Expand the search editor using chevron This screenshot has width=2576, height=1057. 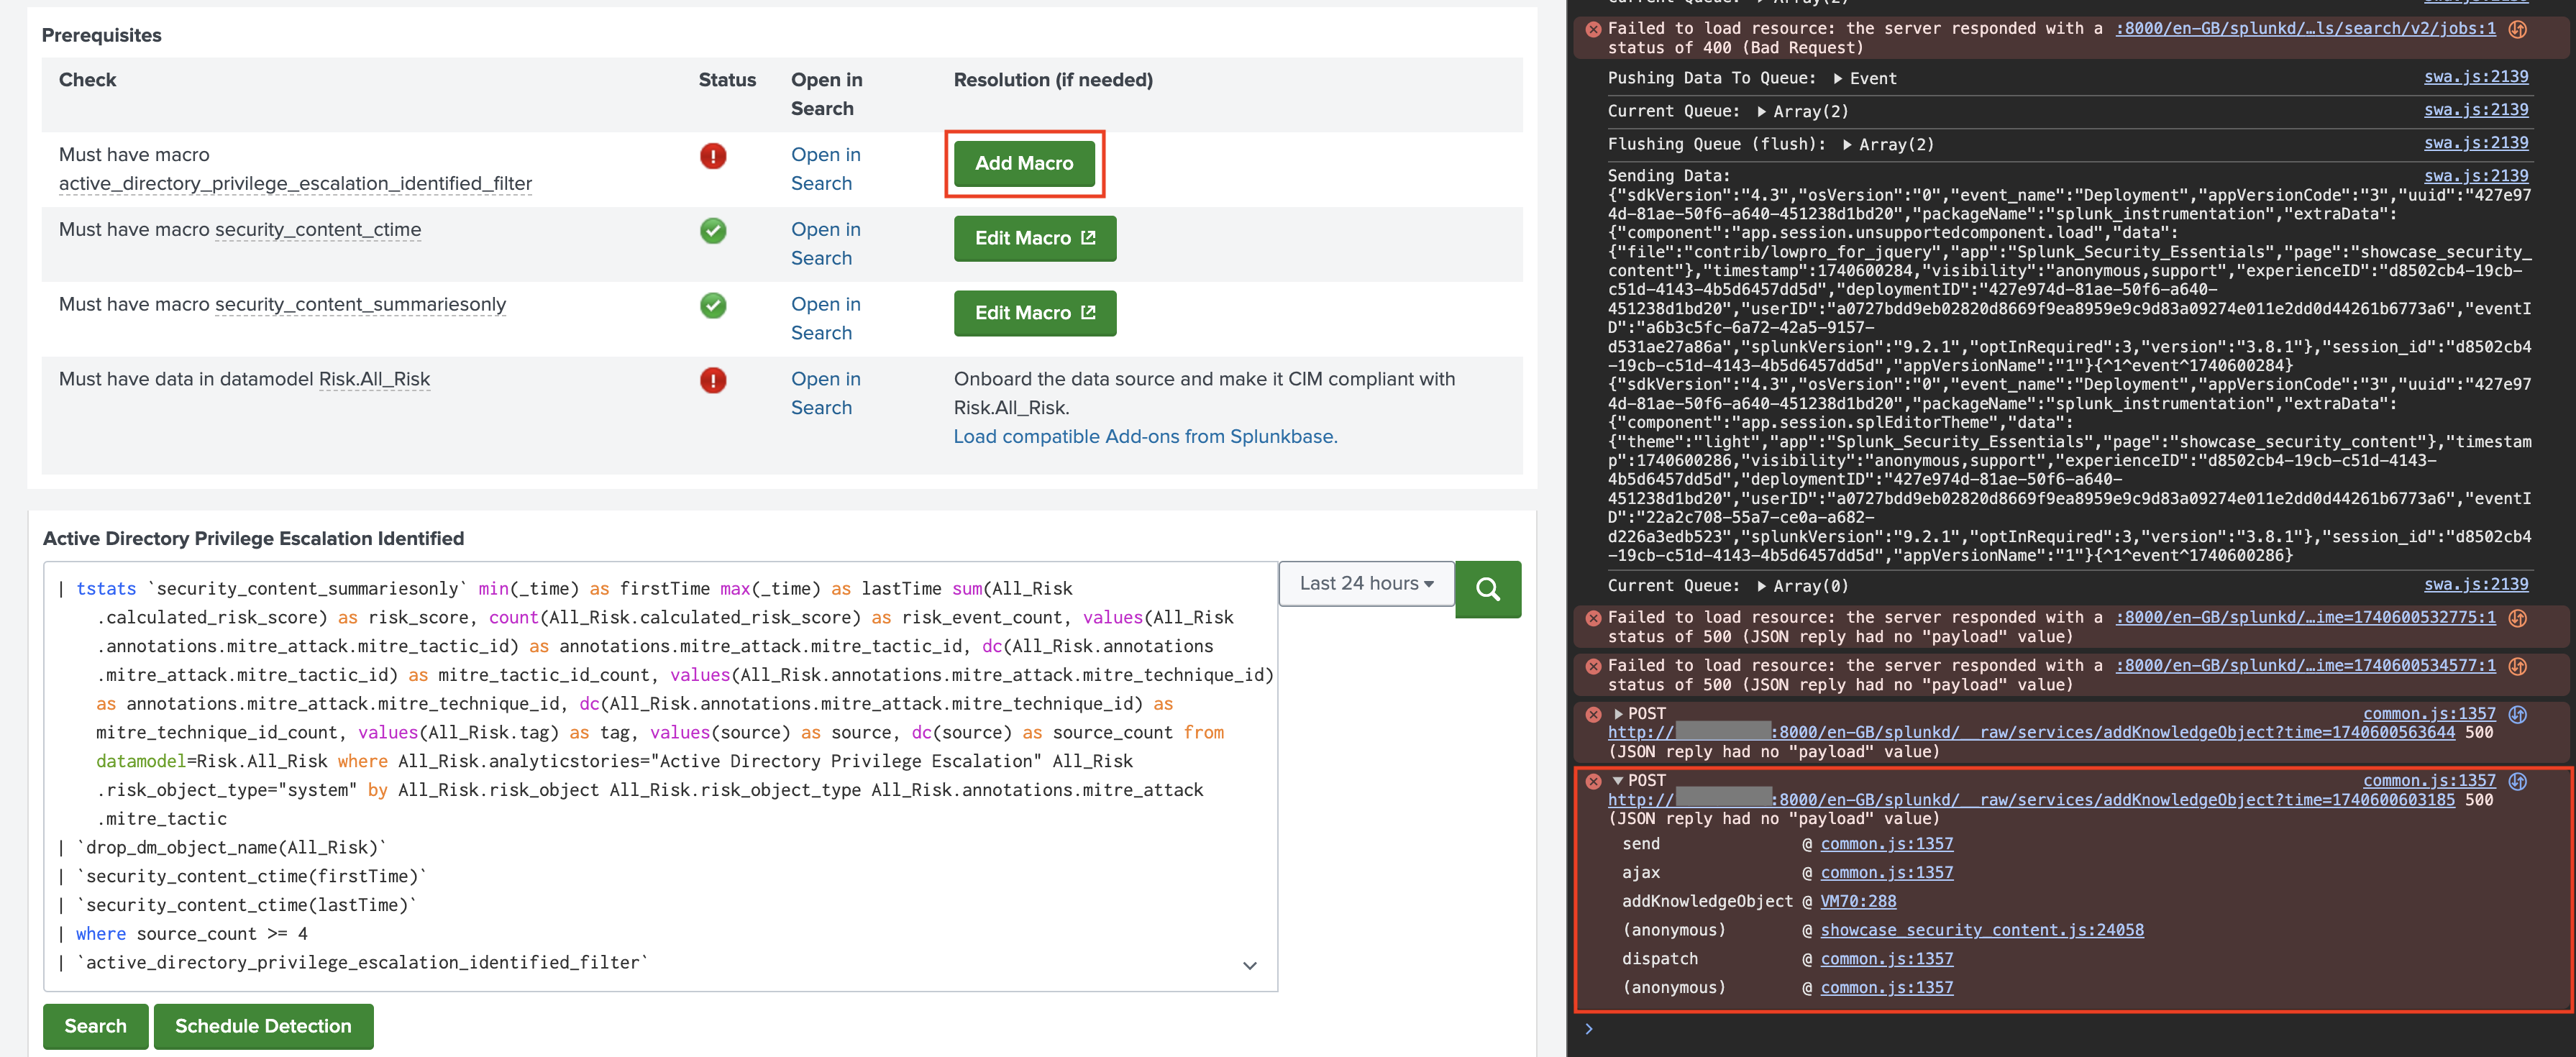coord(1249,965)
